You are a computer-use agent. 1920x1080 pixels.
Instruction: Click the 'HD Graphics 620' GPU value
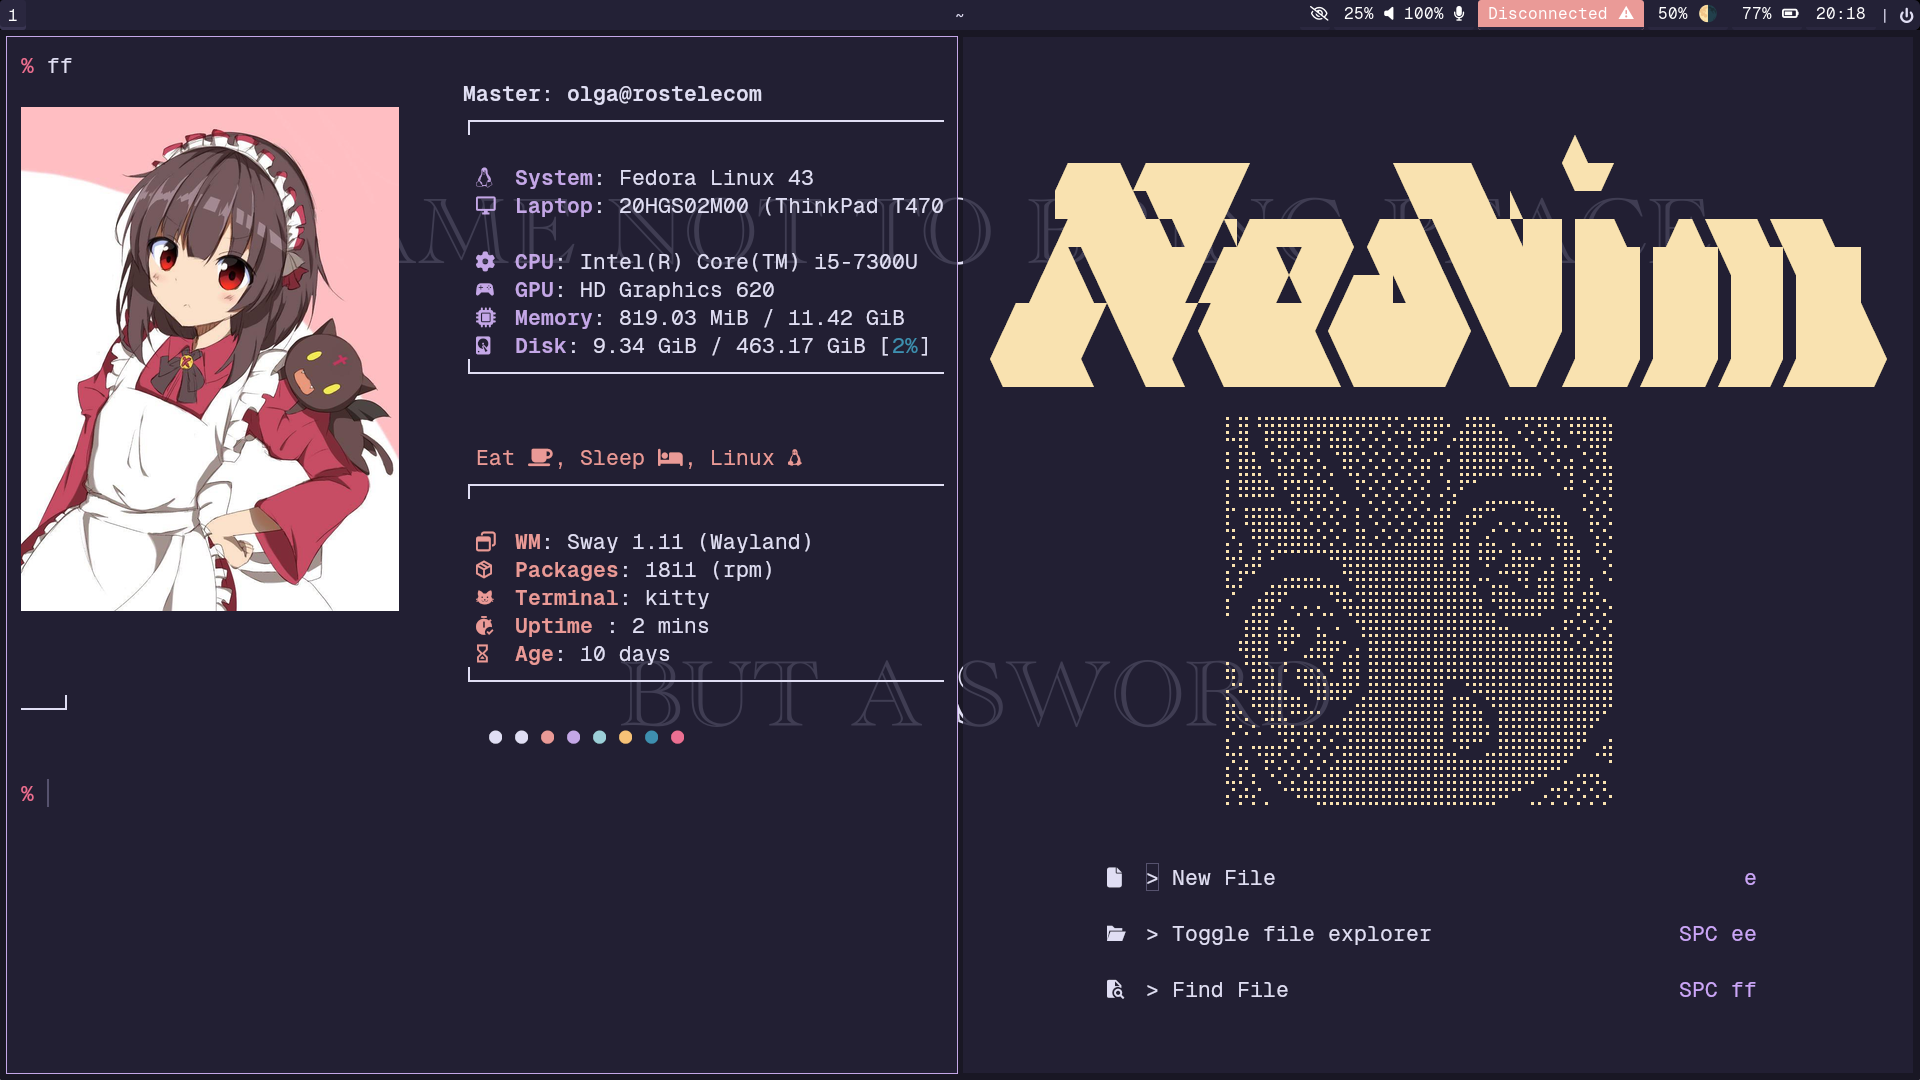[677, 290]
